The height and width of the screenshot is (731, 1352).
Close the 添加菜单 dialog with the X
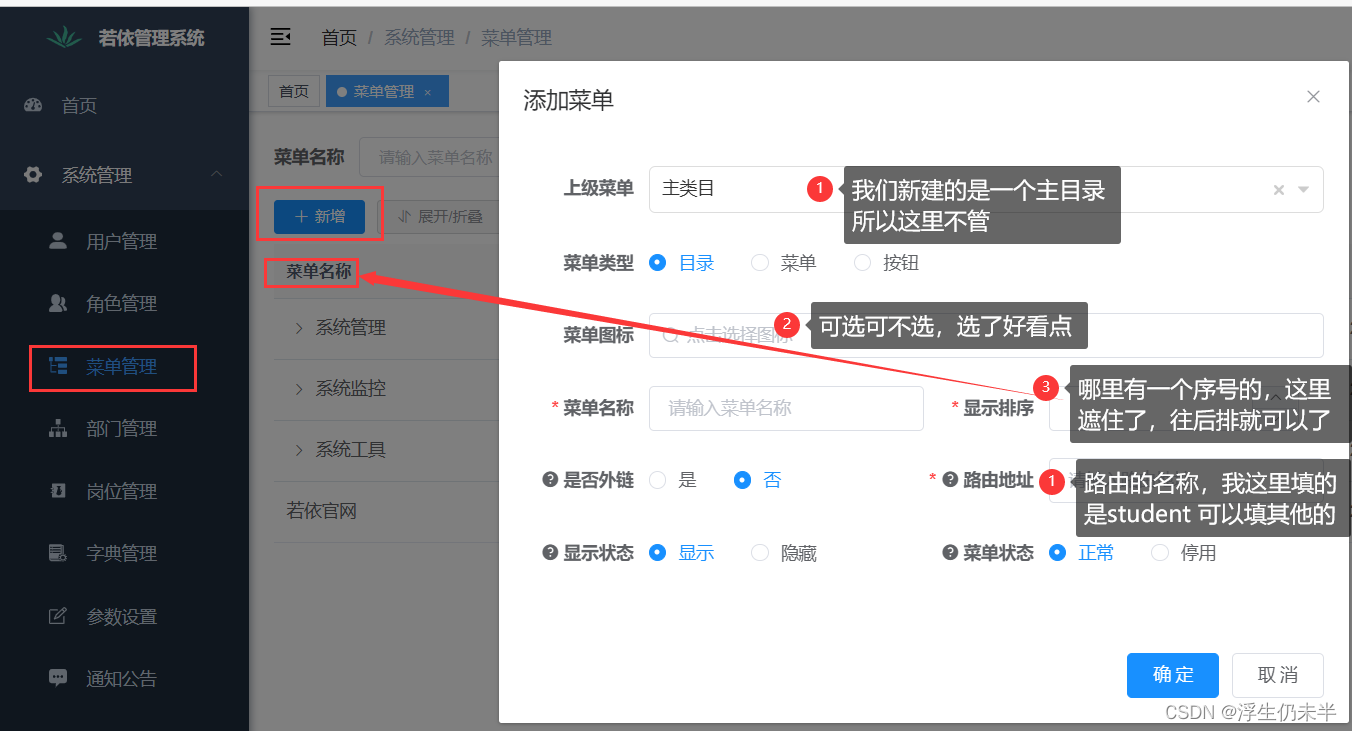point(1314,97)
